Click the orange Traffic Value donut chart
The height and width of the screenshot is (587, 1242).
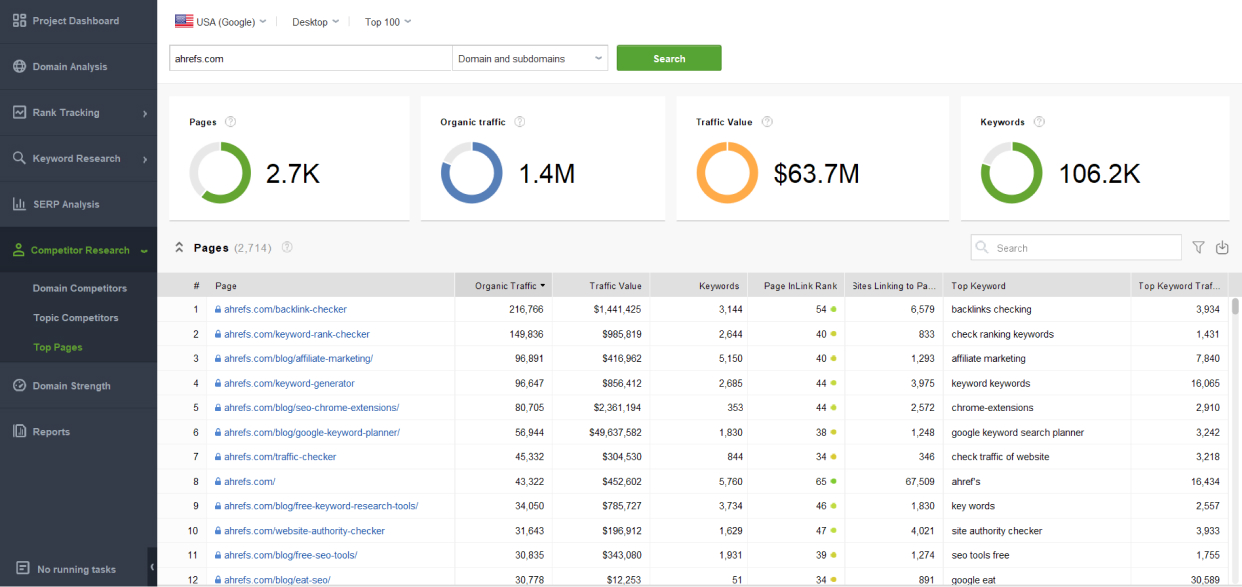point(728,173)
